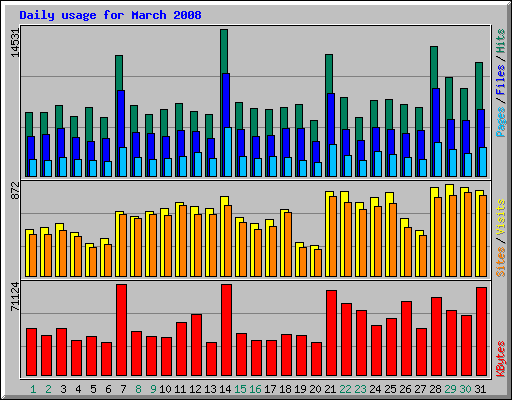
Task: Click day label 23
Action: [360, 389]
